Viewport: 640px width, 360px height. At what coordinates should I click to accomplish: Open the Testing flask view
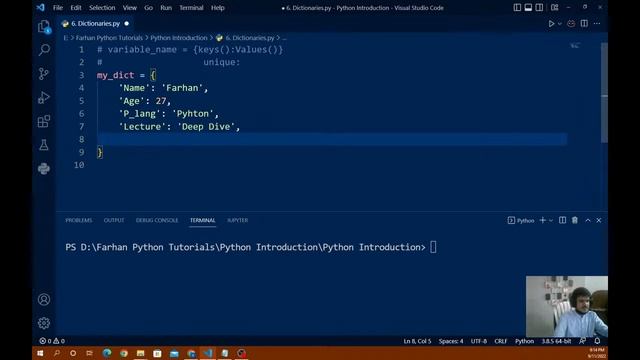pyautogui.click(x=44, y=145)
